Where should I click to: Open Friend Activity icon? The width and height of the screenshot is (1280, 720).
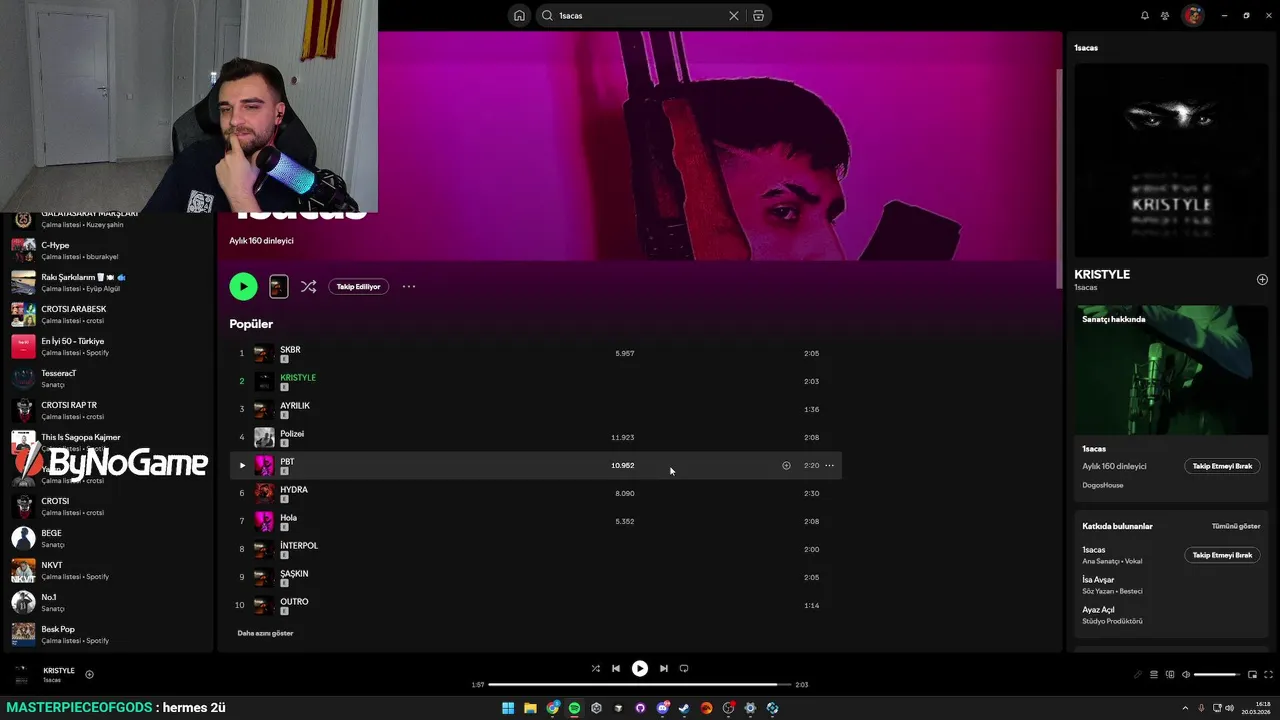[x=1165, y=16]
